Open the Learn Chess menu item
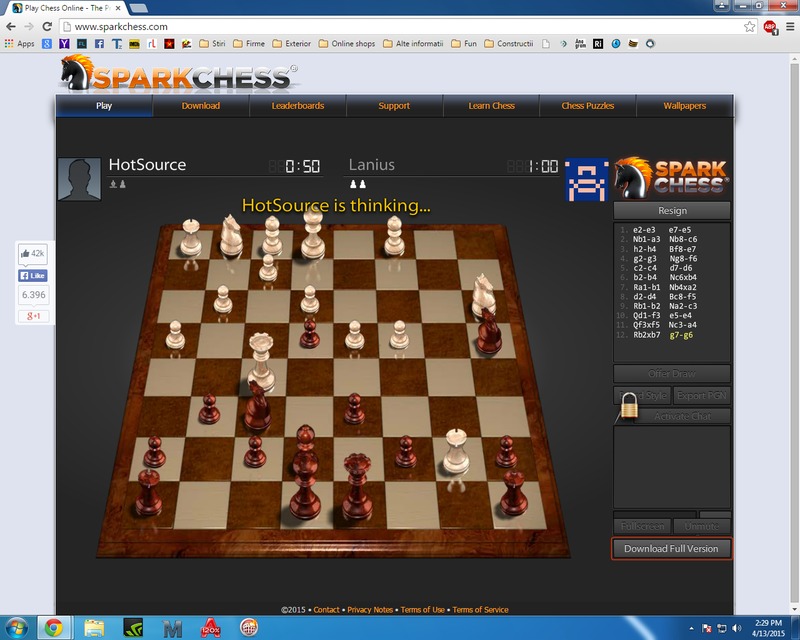This screenshot has width=800, height=640. point(491,106)
